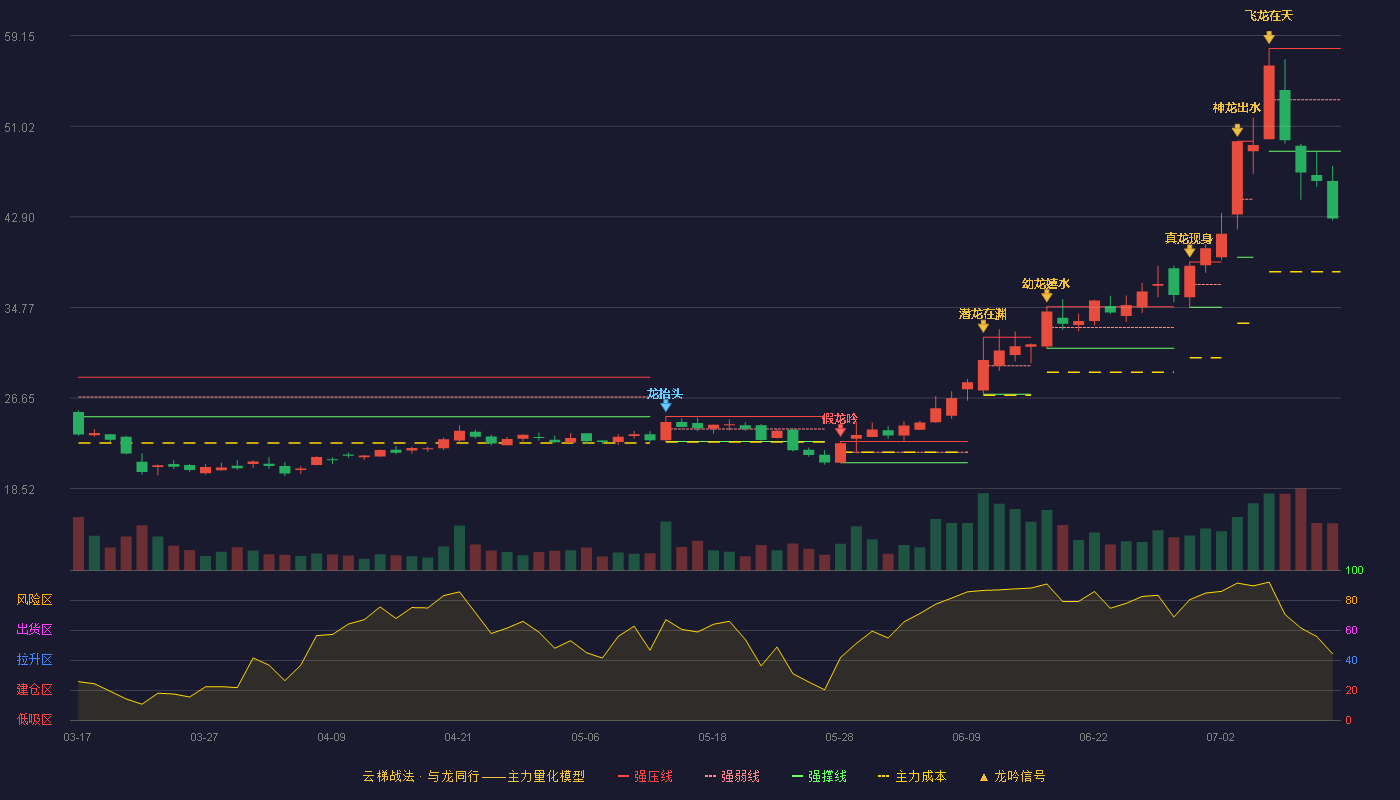Screen dimensions: 1400x800
Task: Select the blue 龙抬头 arrow marker
Action: pos(665,406)
